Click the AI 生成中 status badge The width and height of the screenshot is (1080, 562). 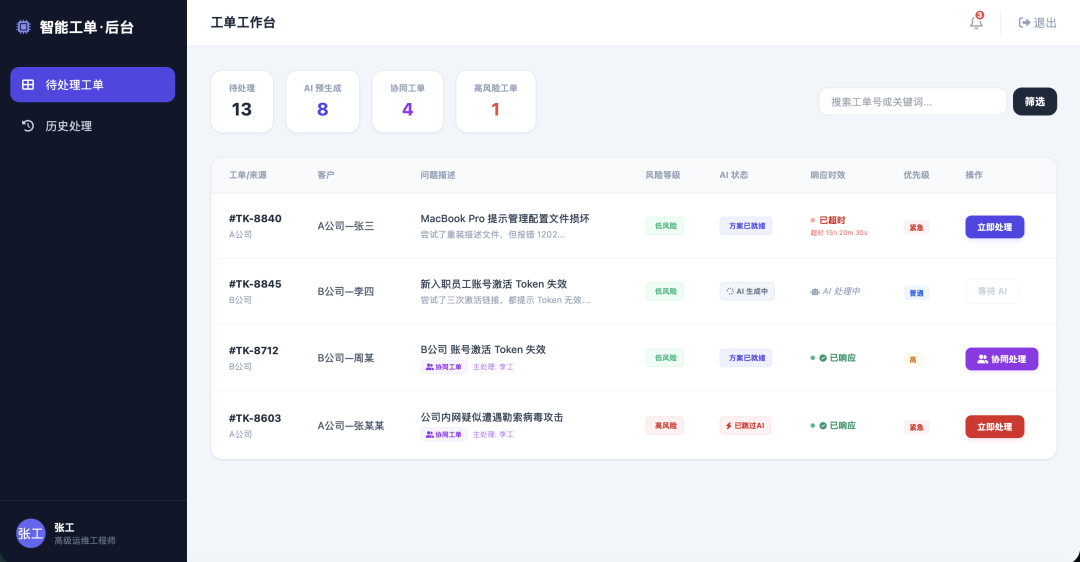(747, 291)
